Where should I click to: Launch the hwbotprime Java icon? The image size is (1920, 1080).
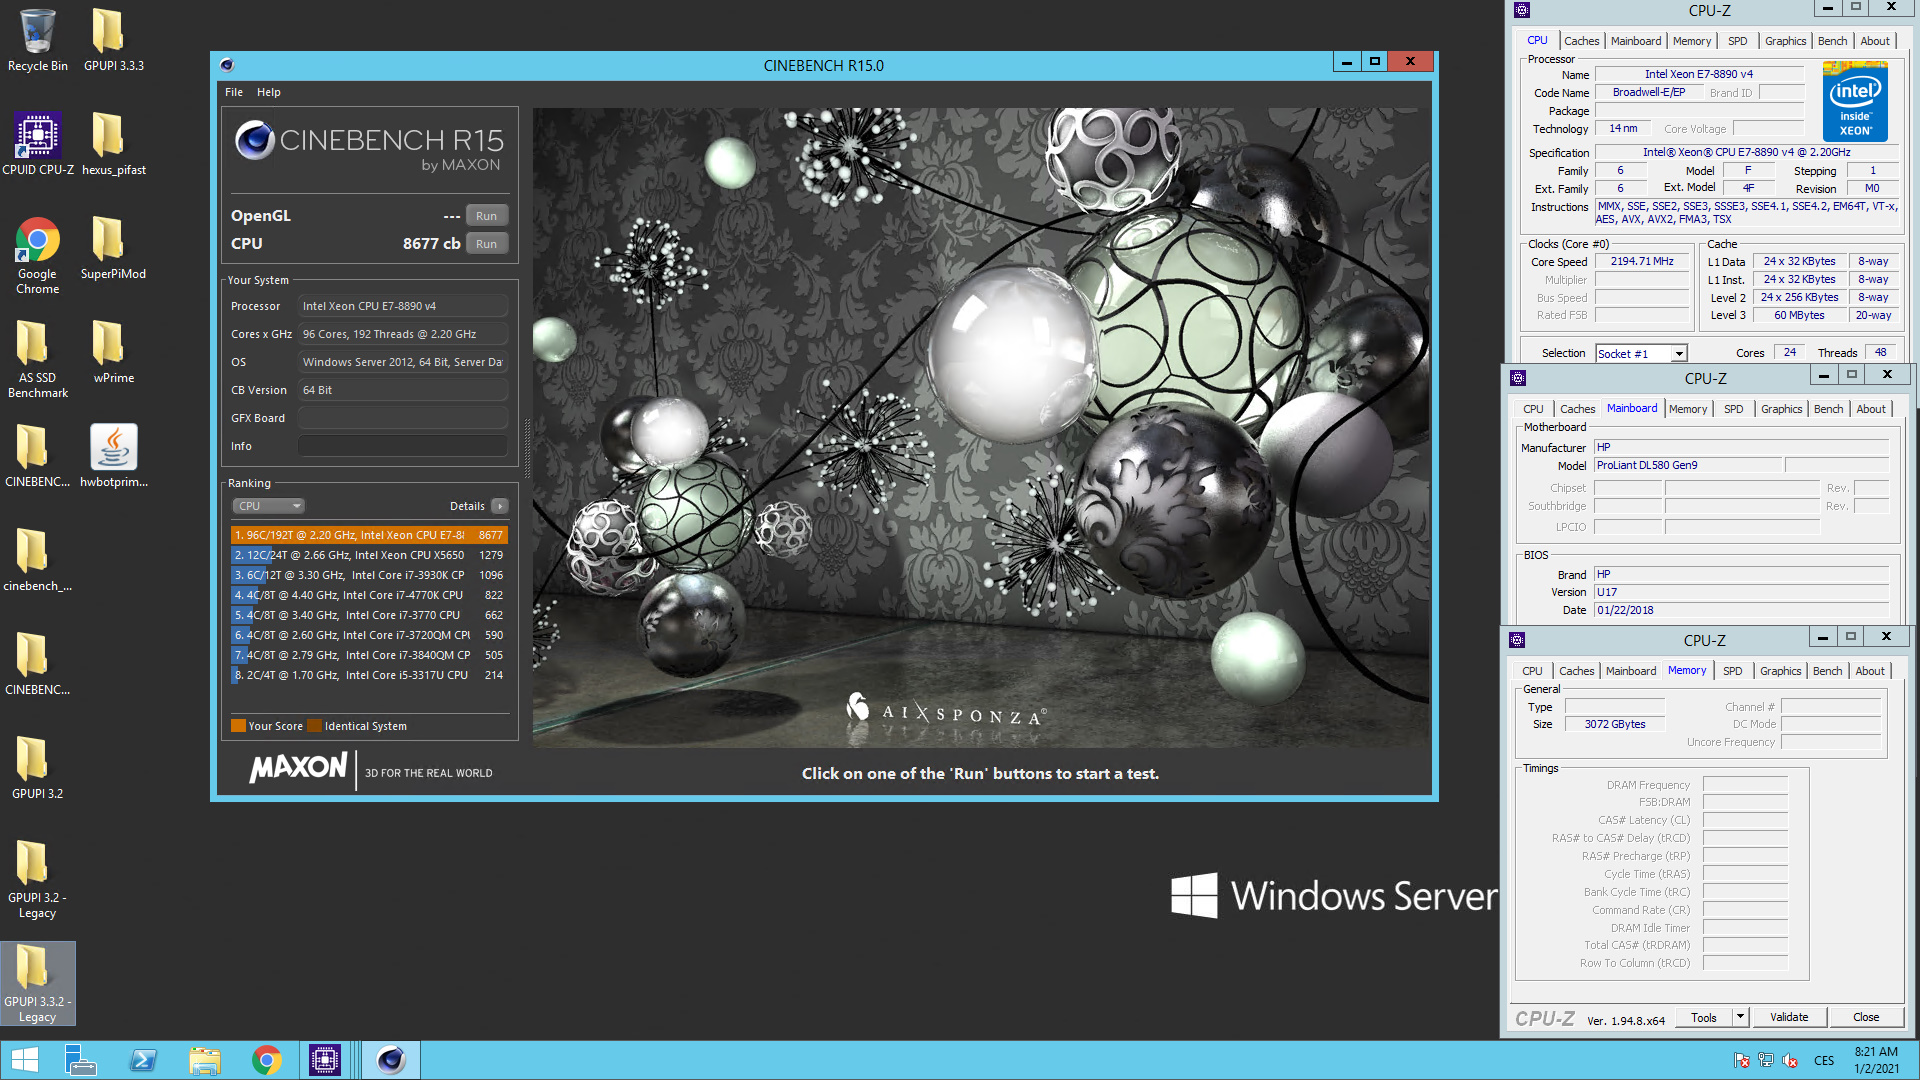[113, 457]
